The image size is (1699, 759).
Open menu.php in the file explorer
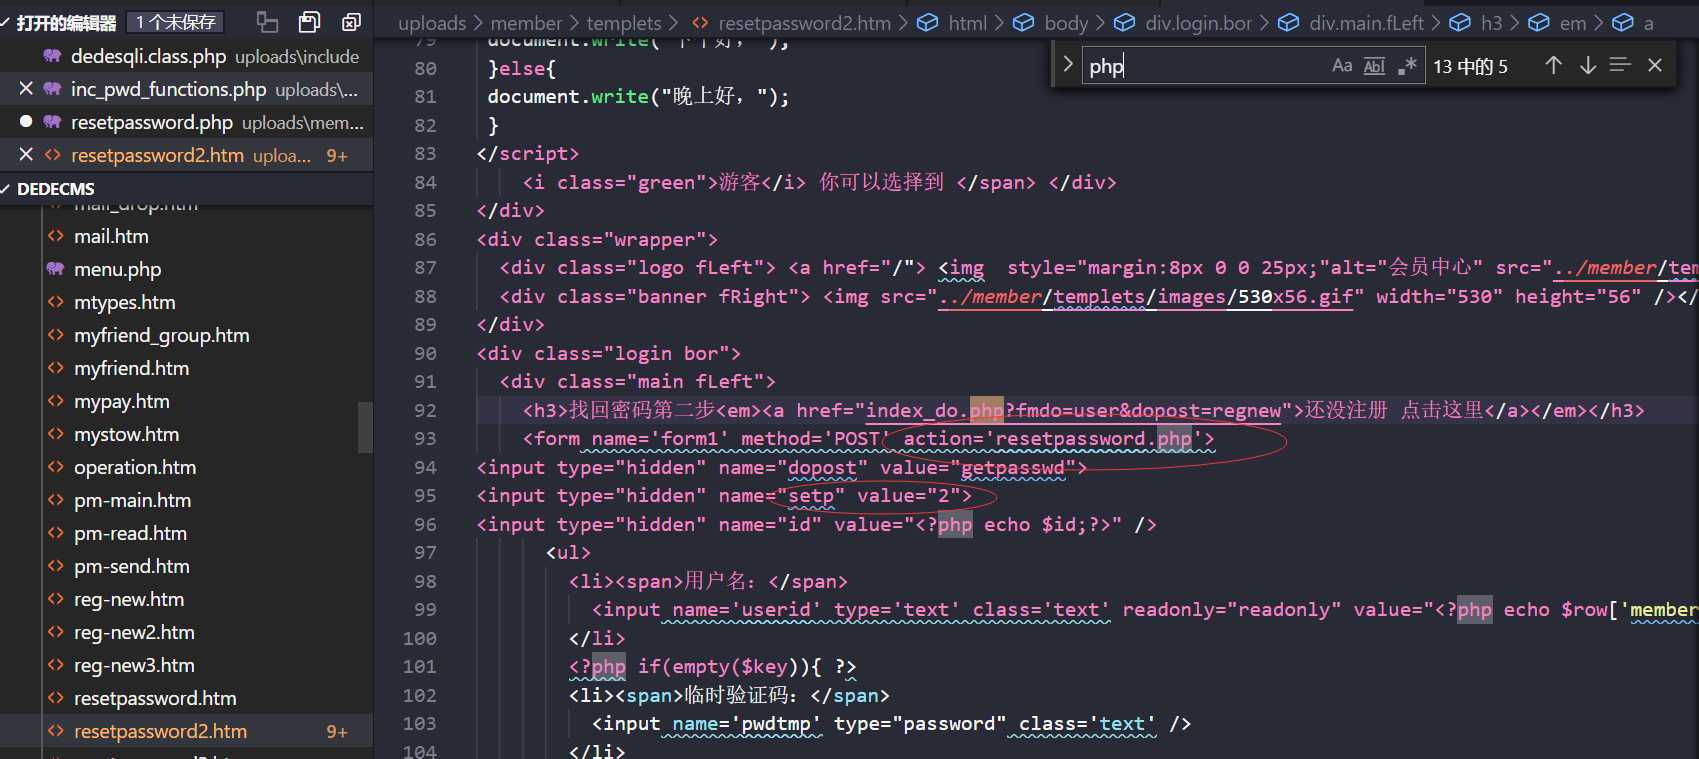click(x=117, y=269)
